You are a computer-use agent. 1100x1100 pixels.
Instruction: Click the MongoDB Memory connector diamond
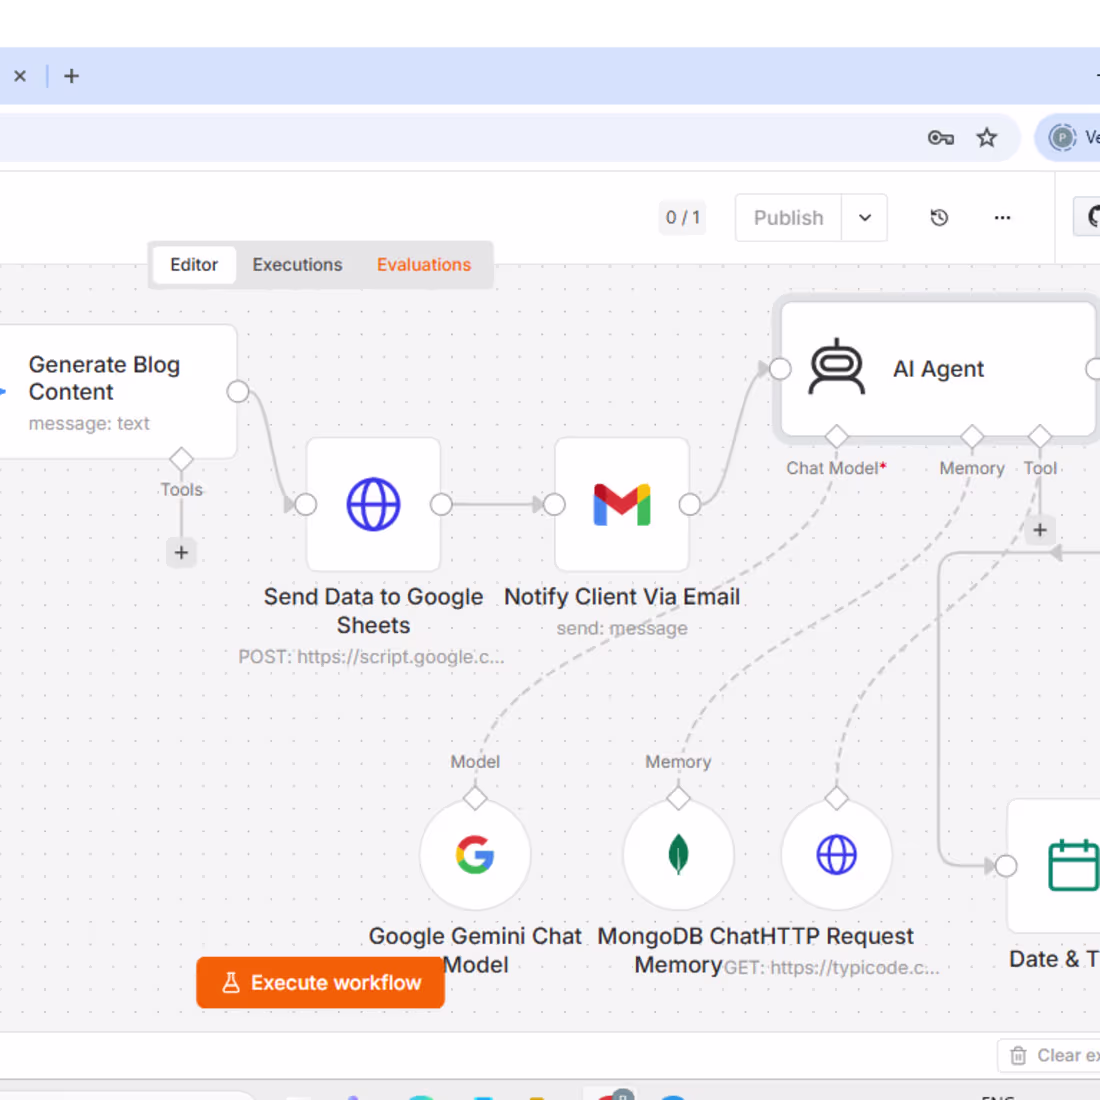(678, 798)
